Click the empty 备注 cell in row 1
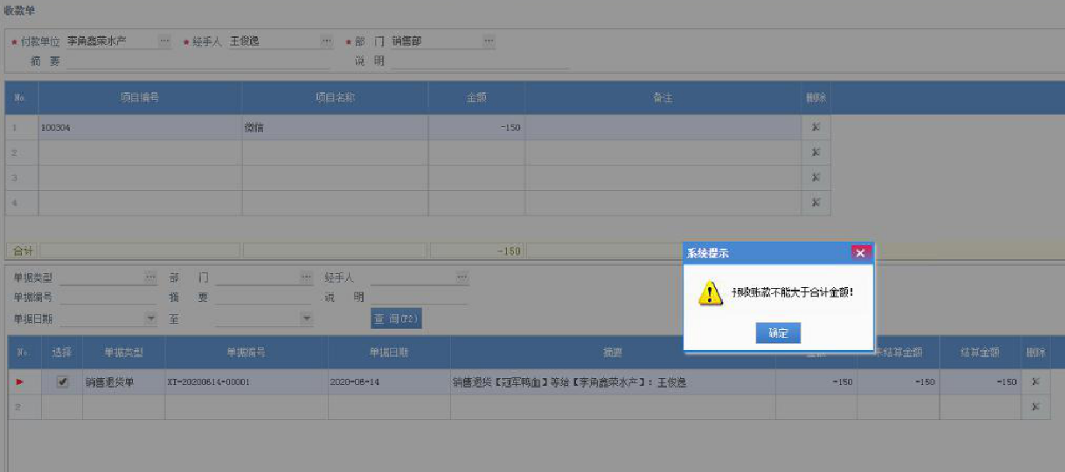Image resolution: width=1065 pixels, height=472 pixels. tap(663, 127)
